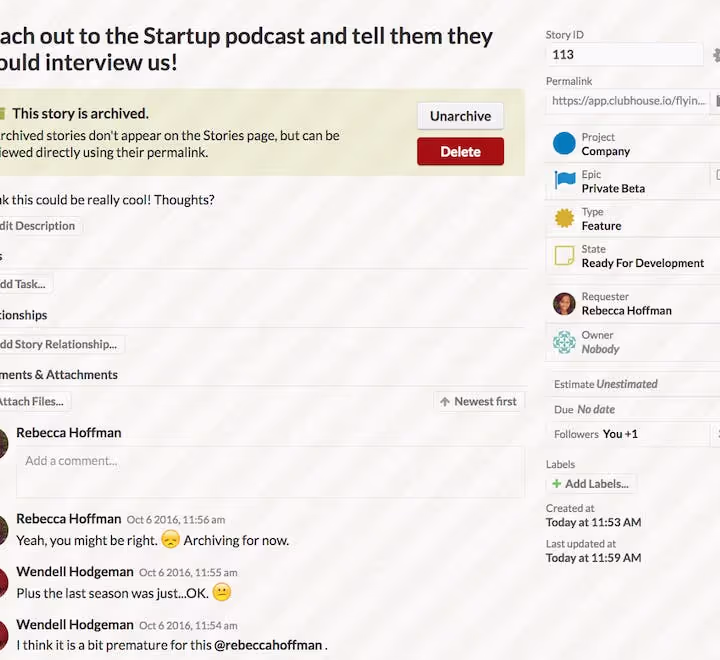Click the blue Company project circle icon
The width and height of the screenshot is (720, 660).
[x=564, y=143]
